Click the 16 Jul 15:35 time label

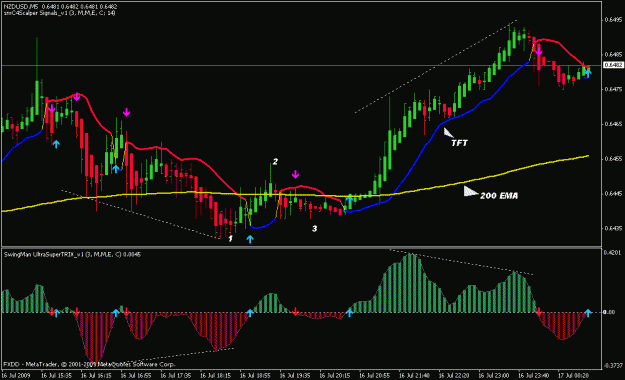coord(57,376)
